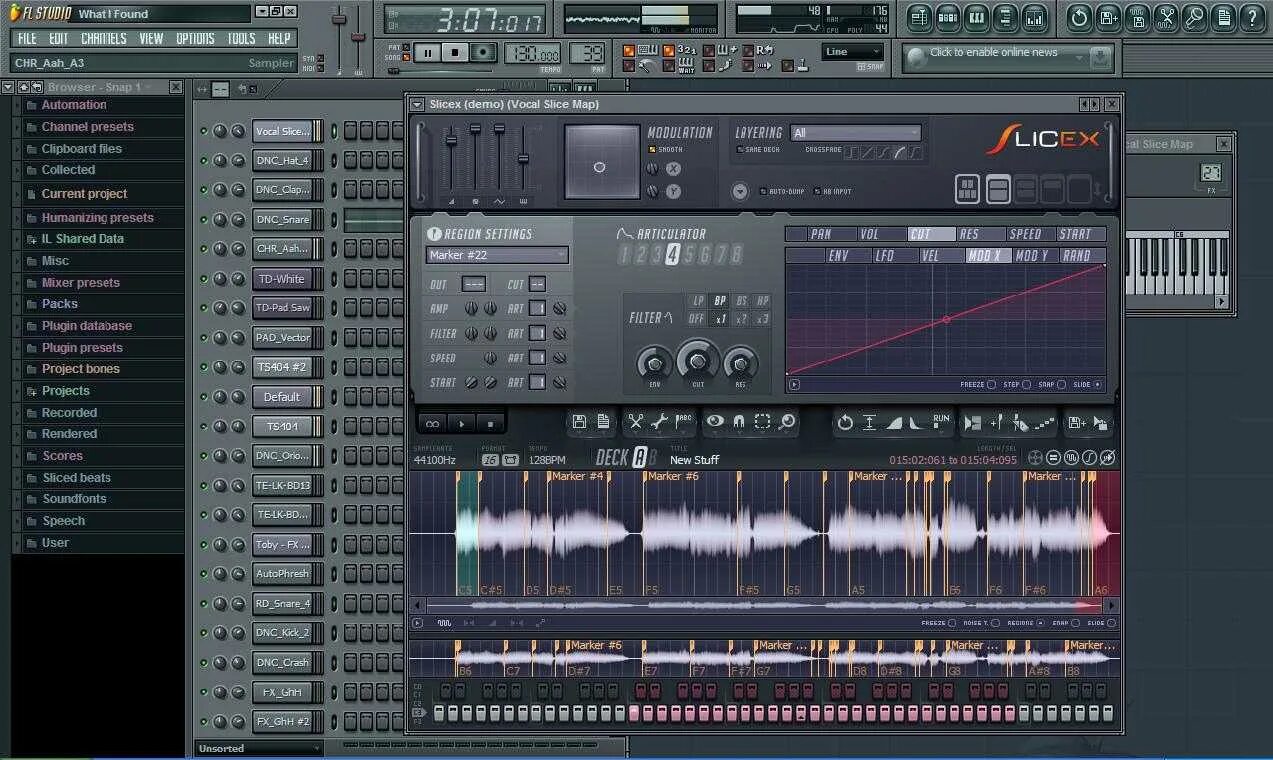Click Slicex eye view options icon
The image size is (1273, 760).
click(714, 422)
